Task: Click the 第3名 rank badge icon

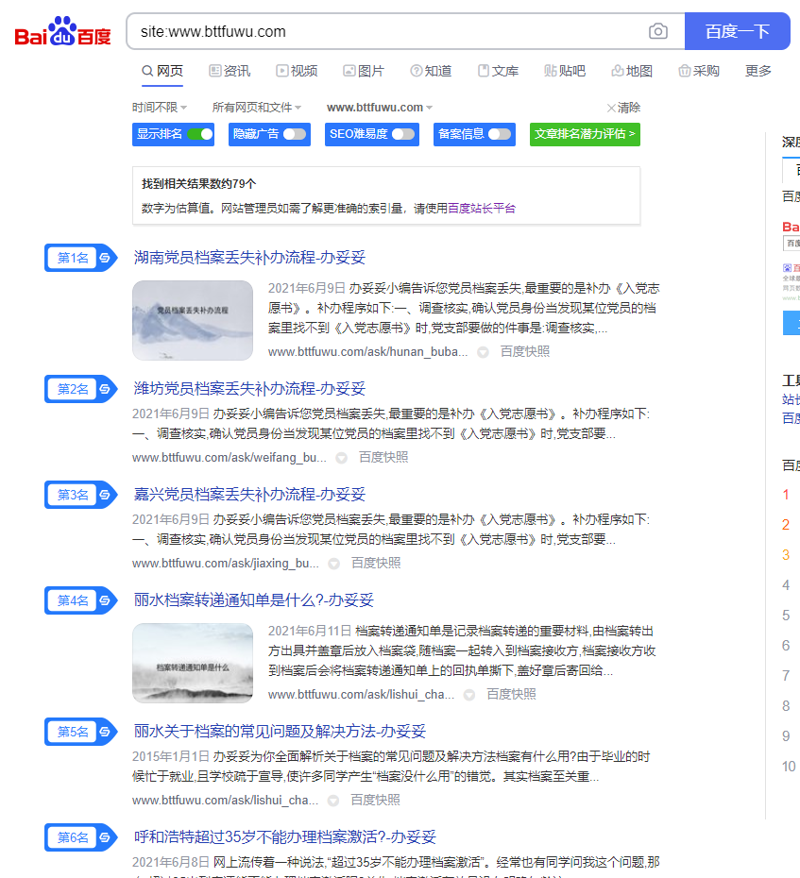Action: point(81,494)
